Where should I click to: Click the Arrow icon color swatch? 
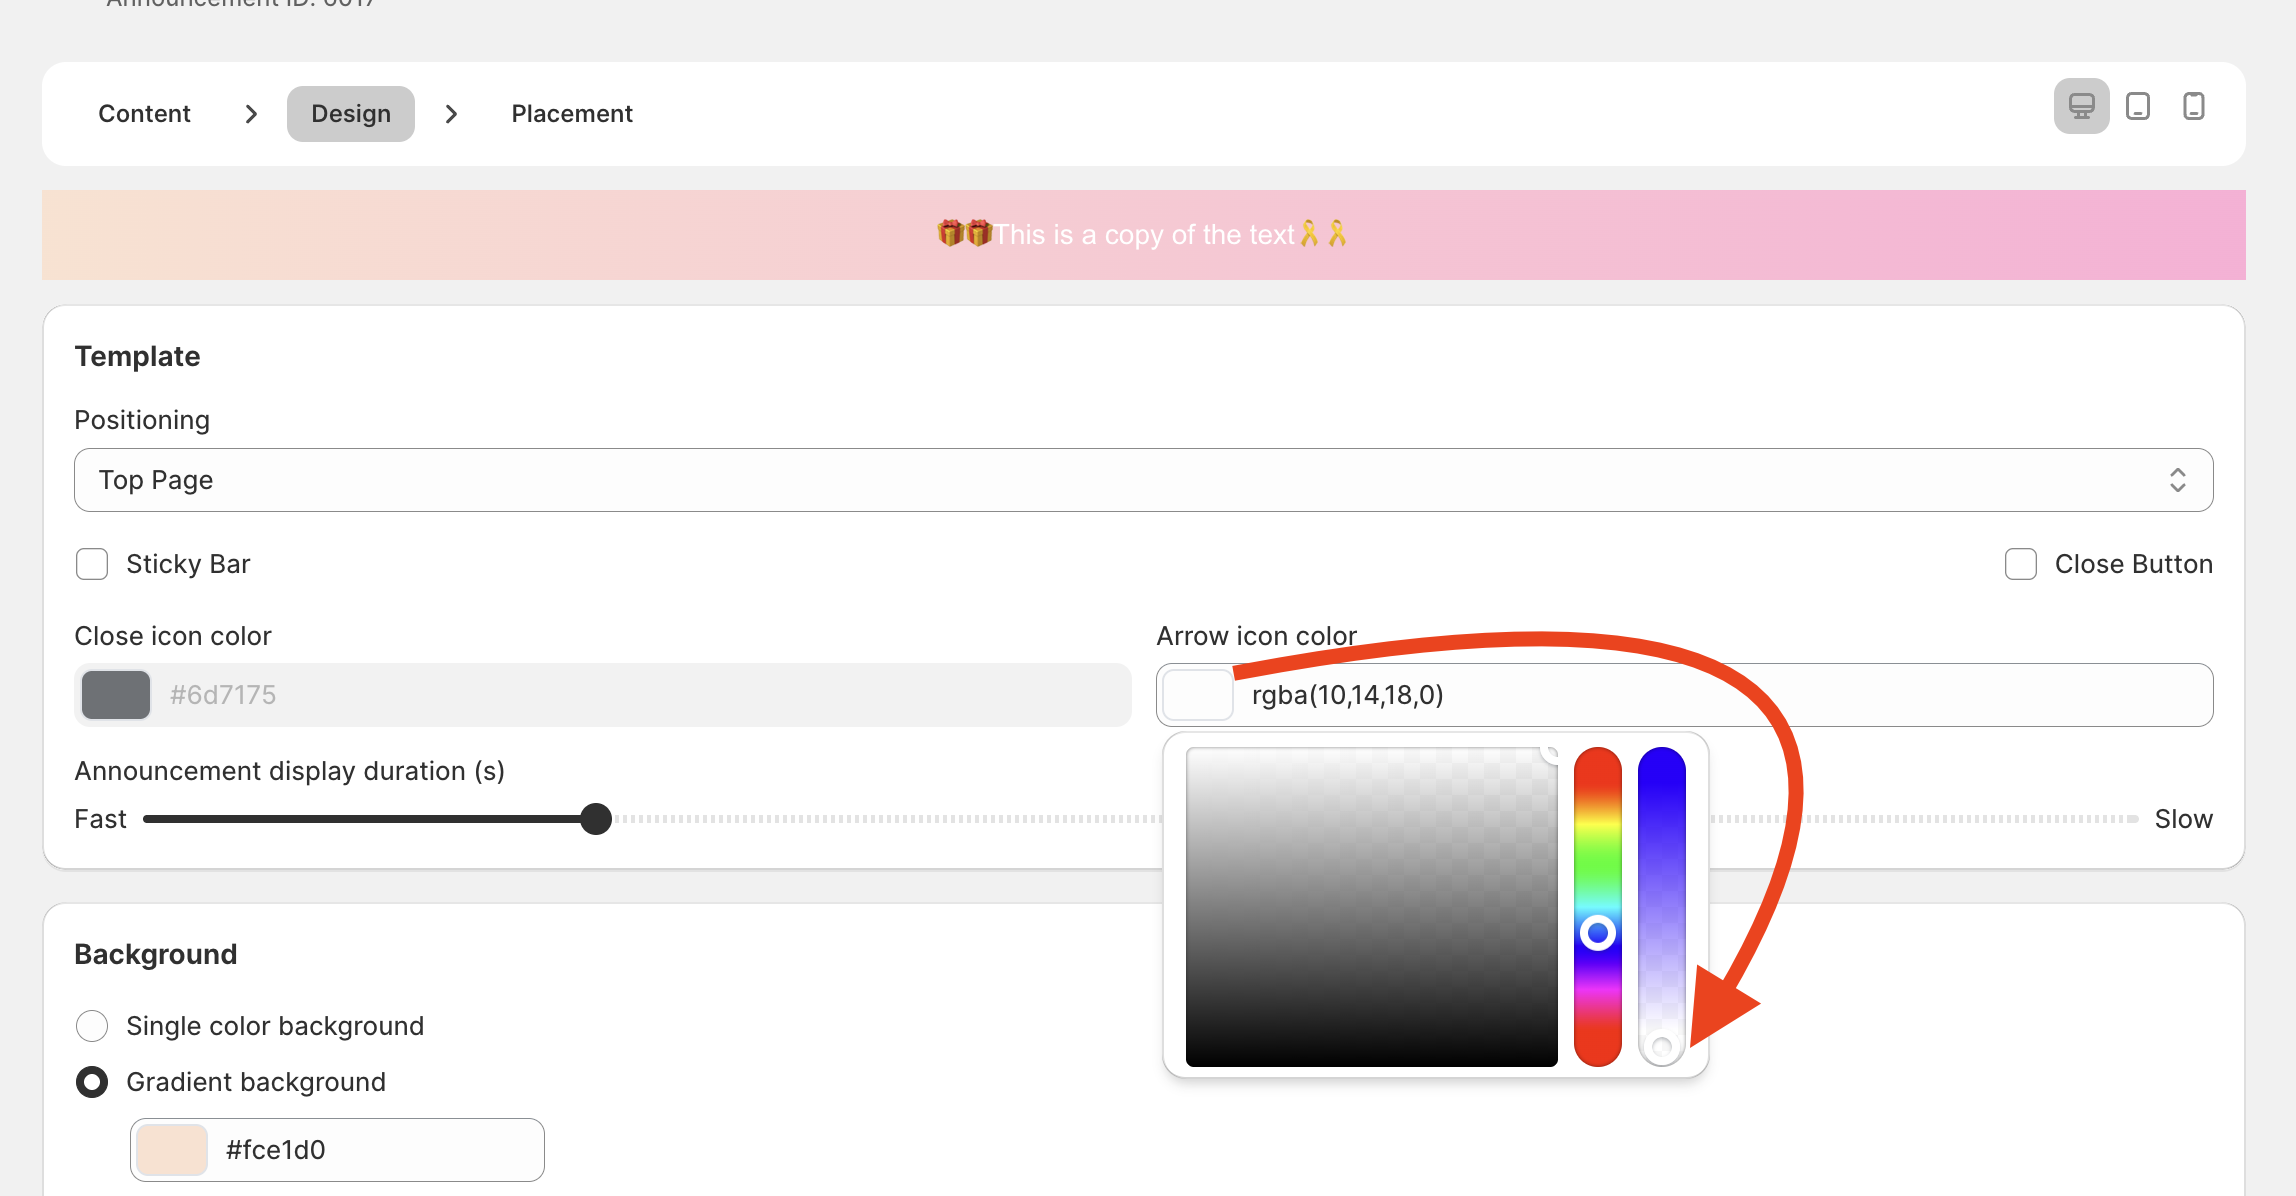1197,695
